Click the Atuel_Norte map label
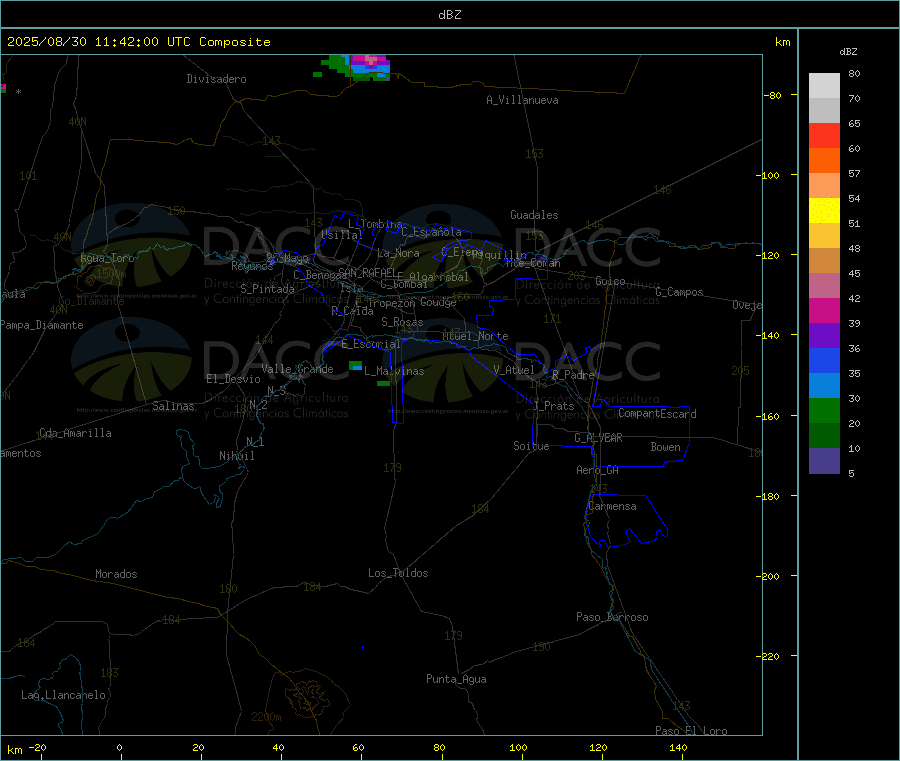 tap(475, 336)
